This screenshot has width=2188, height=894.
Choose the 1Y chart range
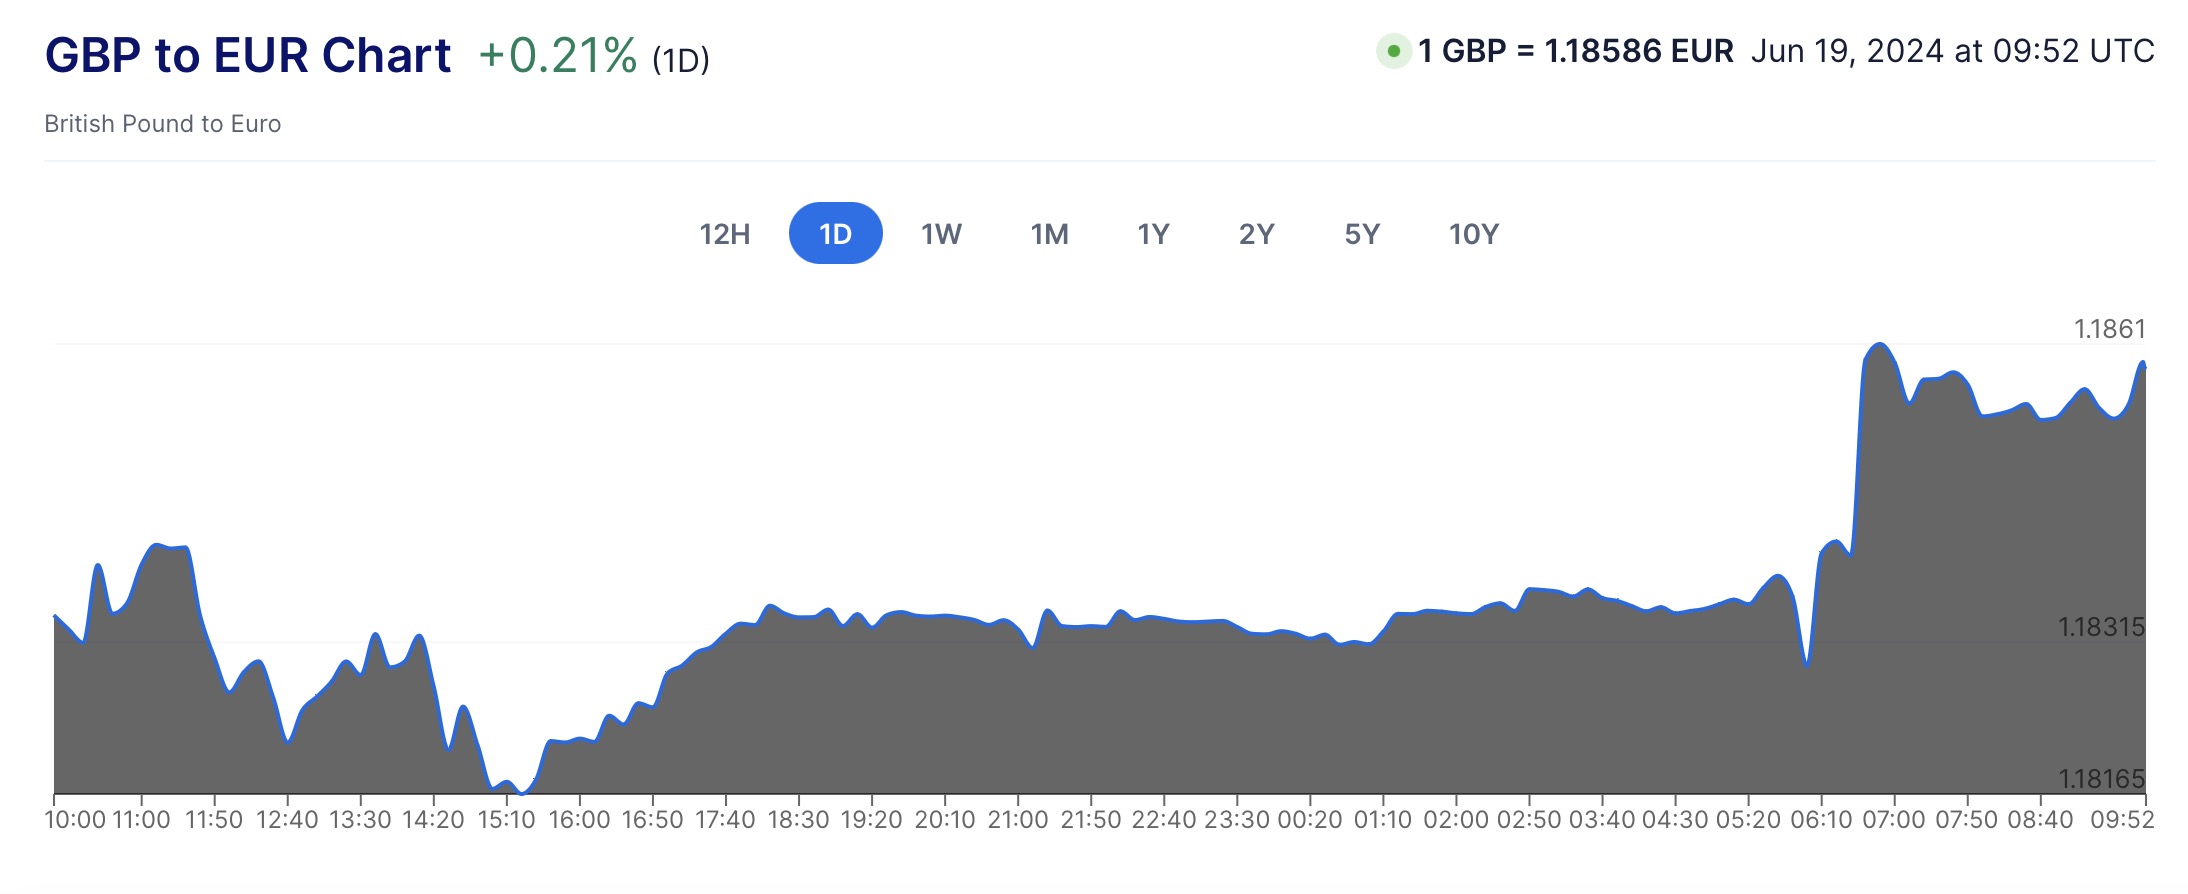(x=1153, y=234)
